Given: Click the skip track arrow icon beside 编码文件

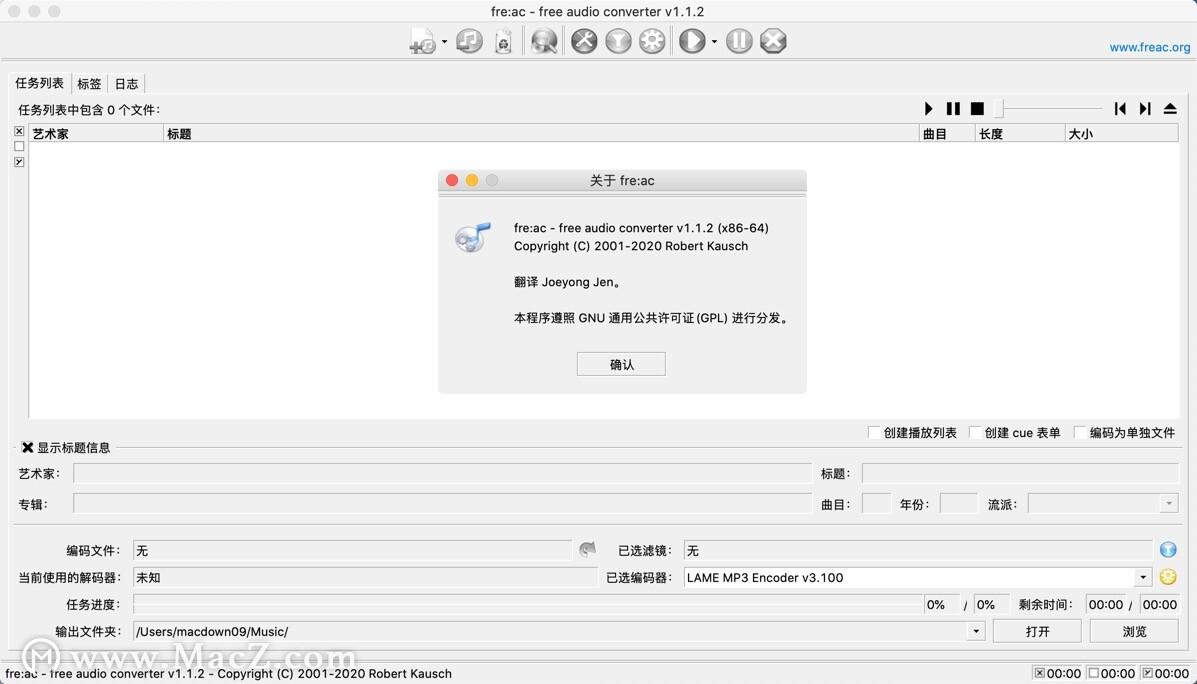Looking at the screenshot, I should pyautogui.click(x=587, y=550).
